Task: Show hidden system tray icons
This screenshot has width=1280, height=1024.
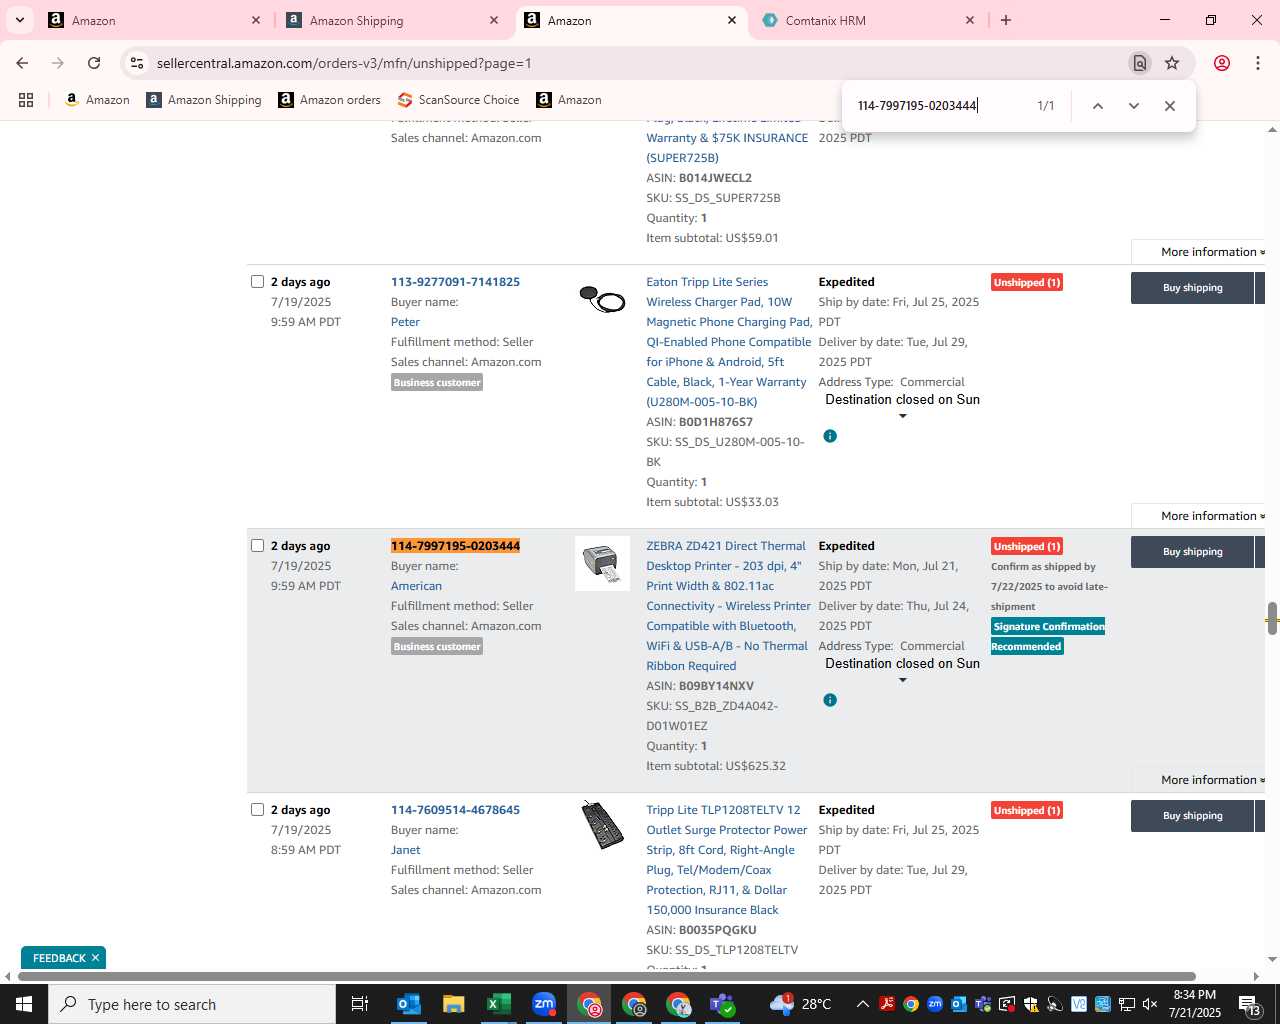Action: [x=862, y=1004]
